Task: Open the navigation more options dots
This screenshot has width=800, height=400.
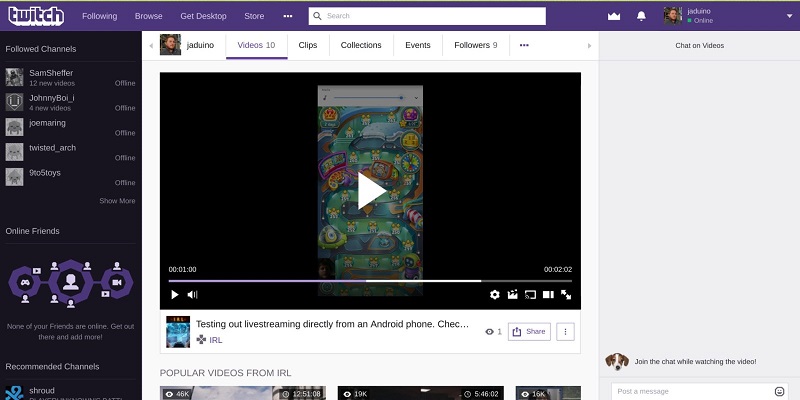Action: tap(288, 16)
